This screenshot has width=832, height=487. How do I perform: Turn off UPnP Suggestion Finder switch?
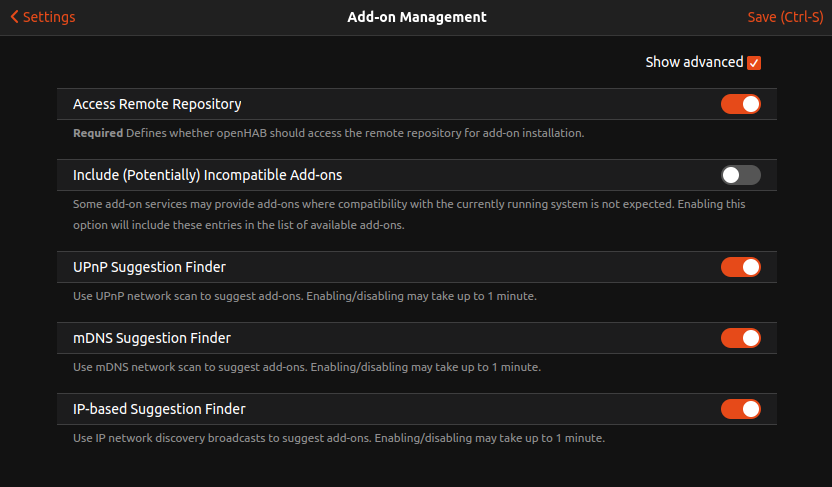(x=741, y=267)
